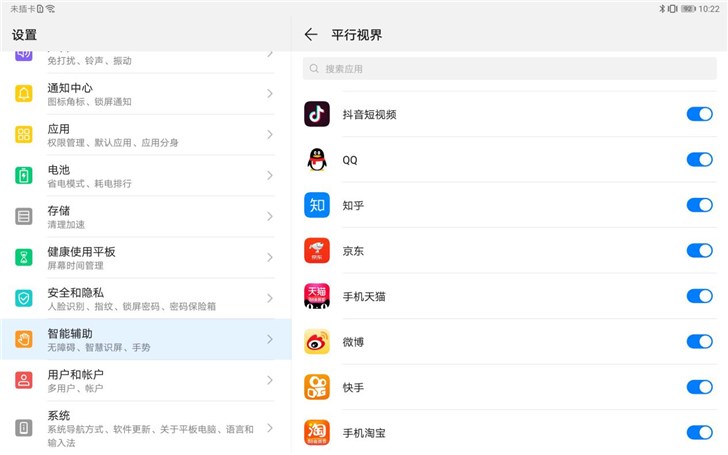This screenshot has width=728, height=455.
Task: Click the chevron next to 存储
Action: (x=270, y=216)
